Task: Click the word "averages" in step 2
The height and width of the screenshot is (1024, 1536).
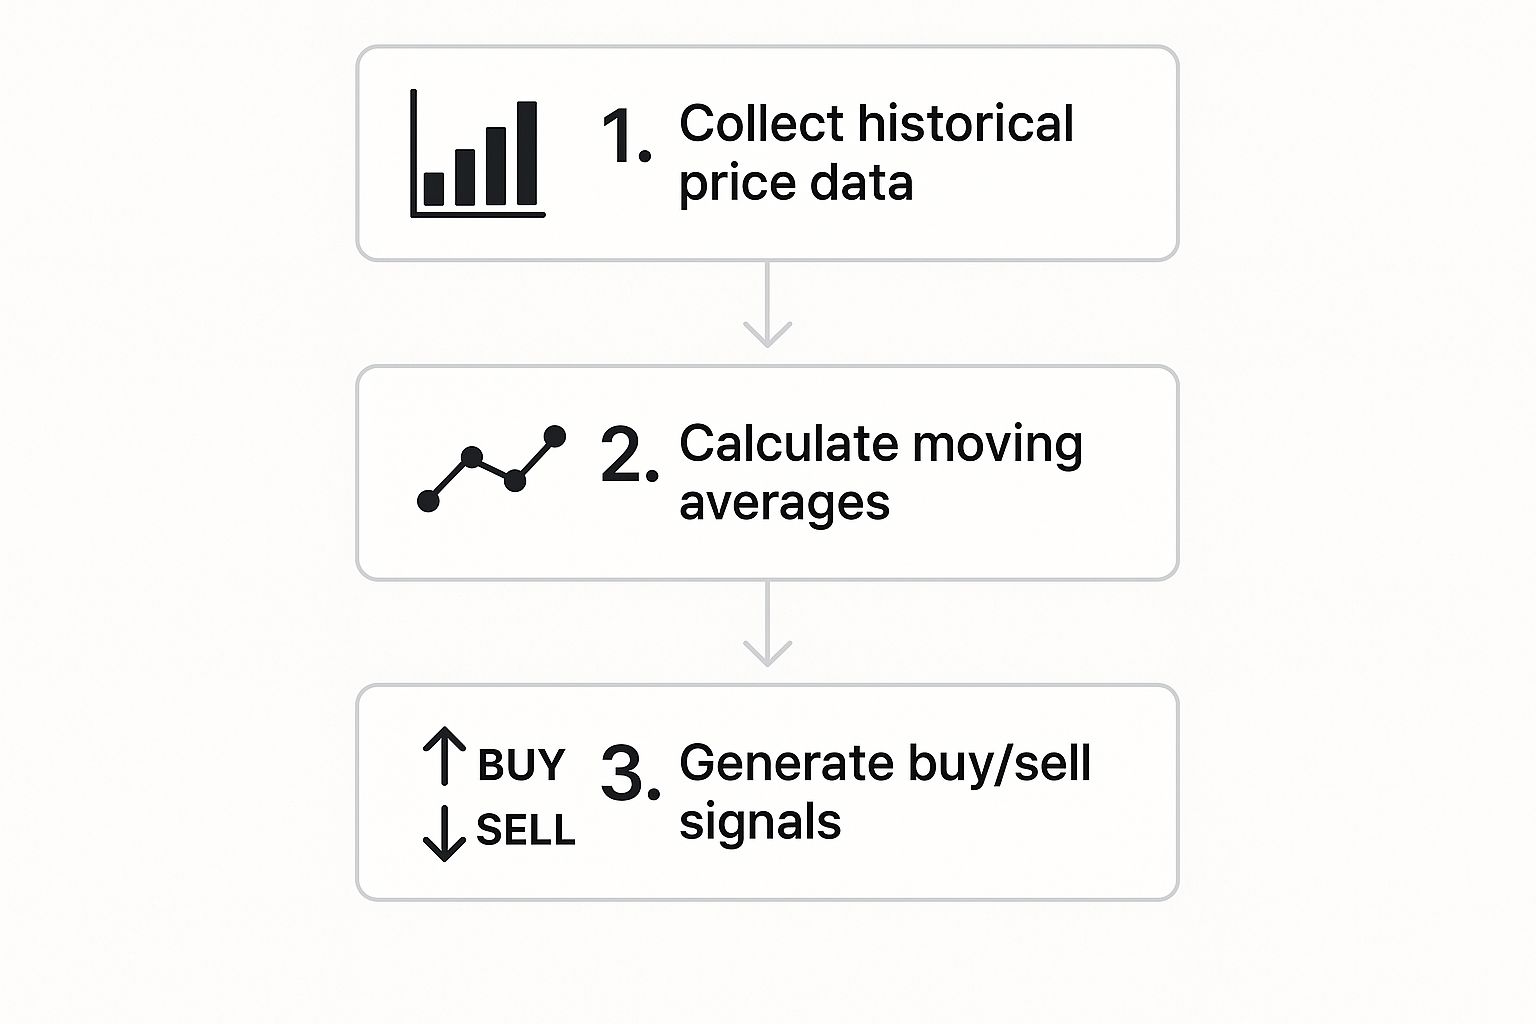Action: (x=784, y=503)
